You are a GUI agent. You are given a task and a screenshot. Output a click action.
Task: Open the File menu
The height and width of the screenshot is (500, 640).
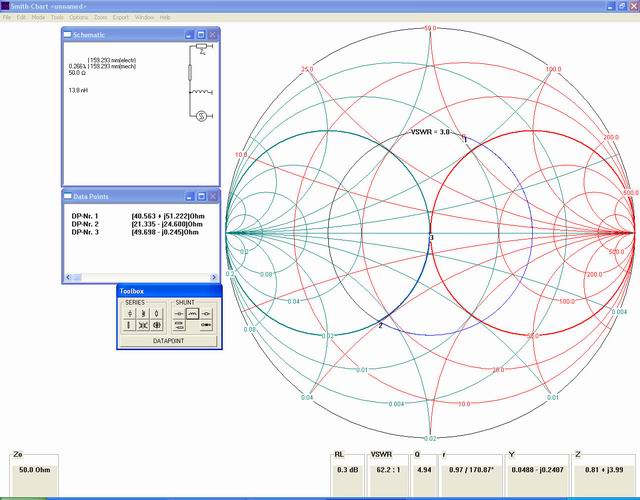point(7,18)
